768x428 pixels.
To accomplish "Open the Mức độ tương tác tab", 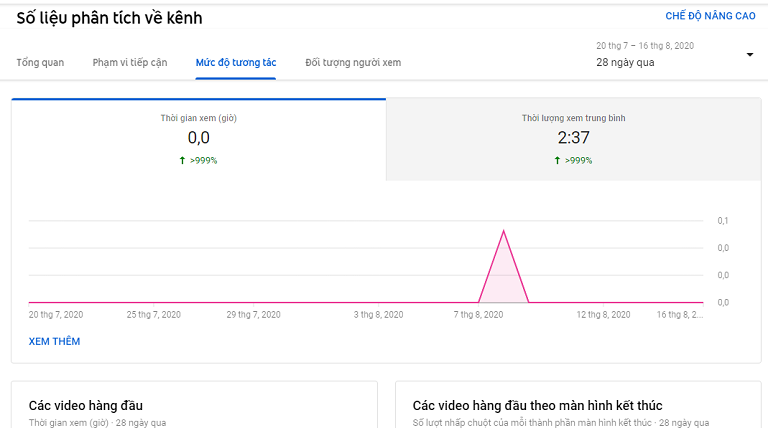I will coord(236,63).
